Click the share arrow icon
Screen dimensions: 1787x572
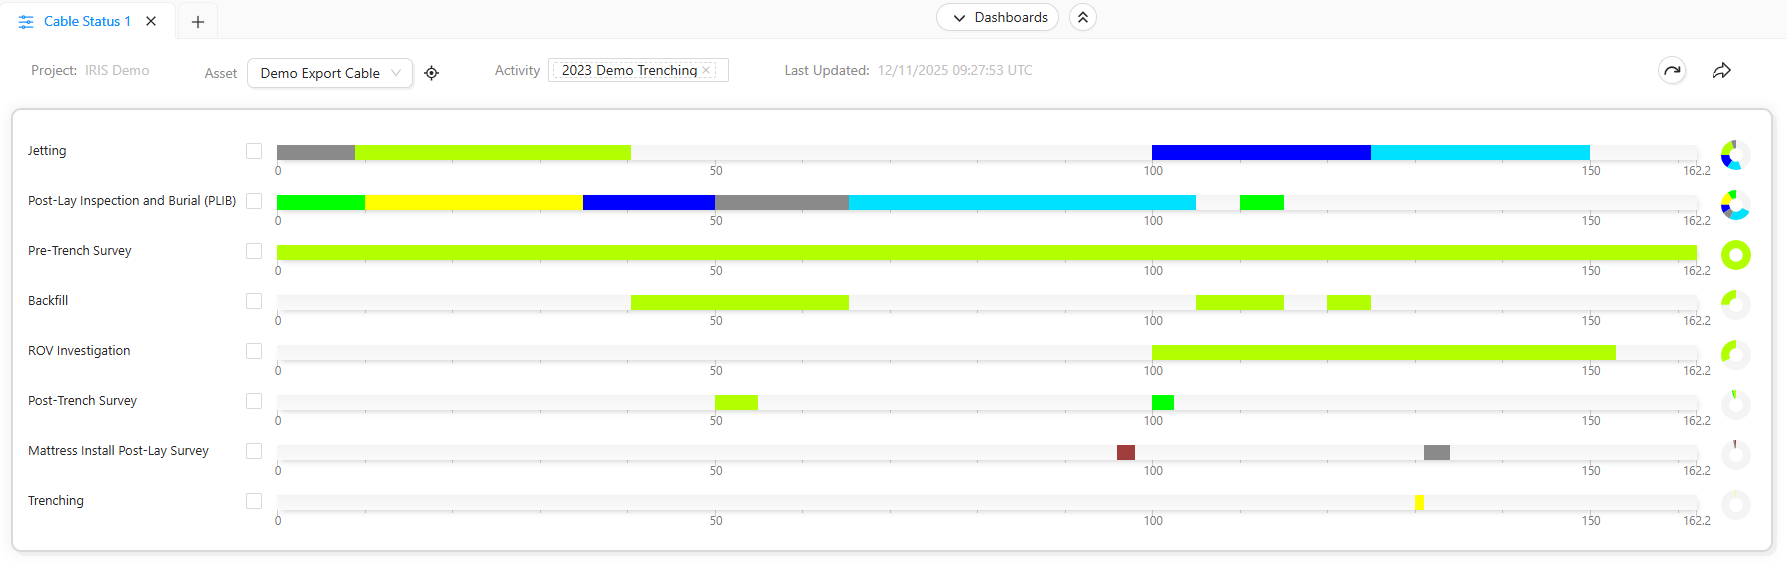(x=1722, y=70)
